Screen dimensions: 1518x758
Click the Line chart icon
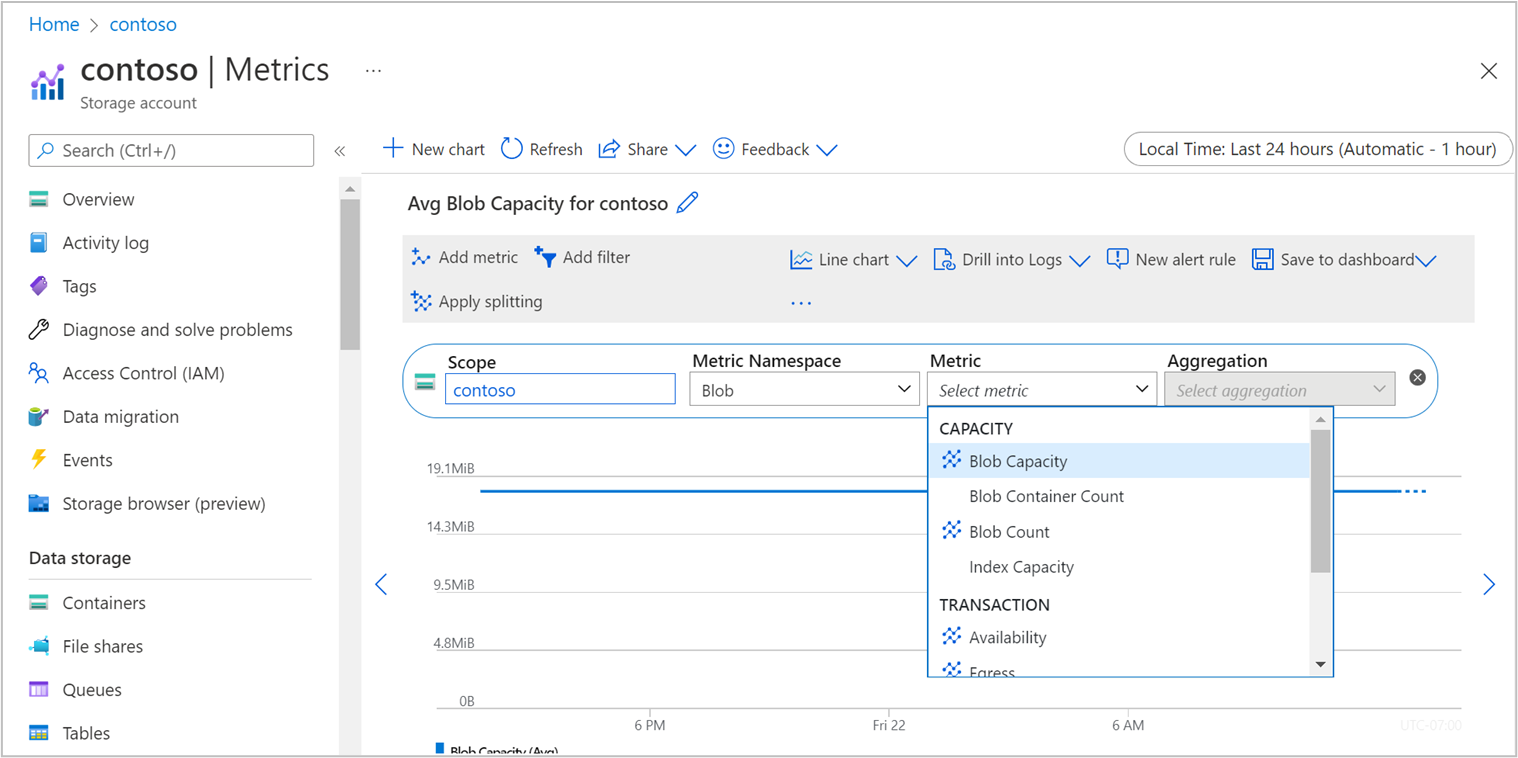801,260
